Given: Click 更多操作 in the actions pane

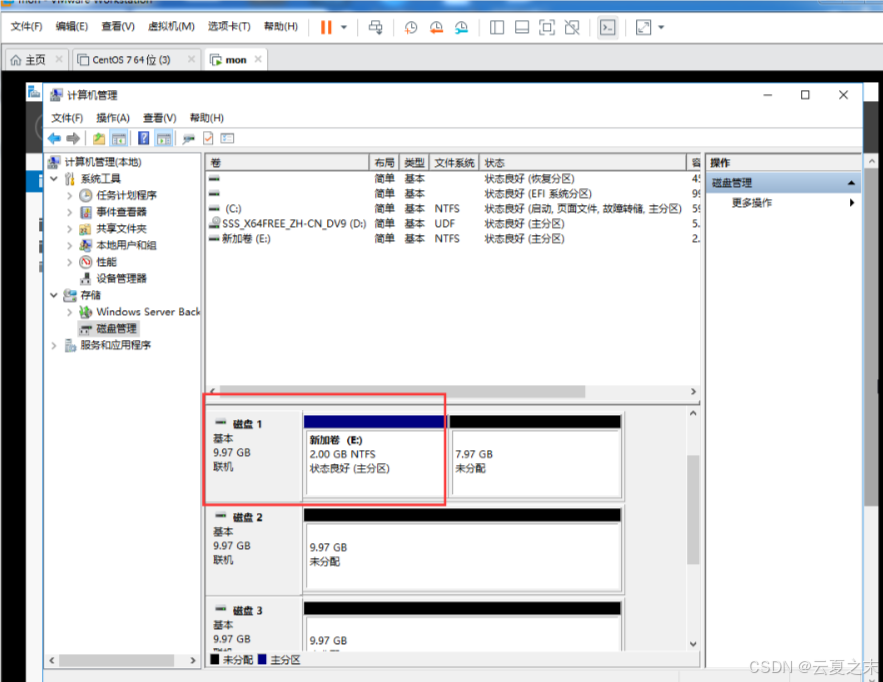Looking at the screenshot, I should [x=752, y=203].
